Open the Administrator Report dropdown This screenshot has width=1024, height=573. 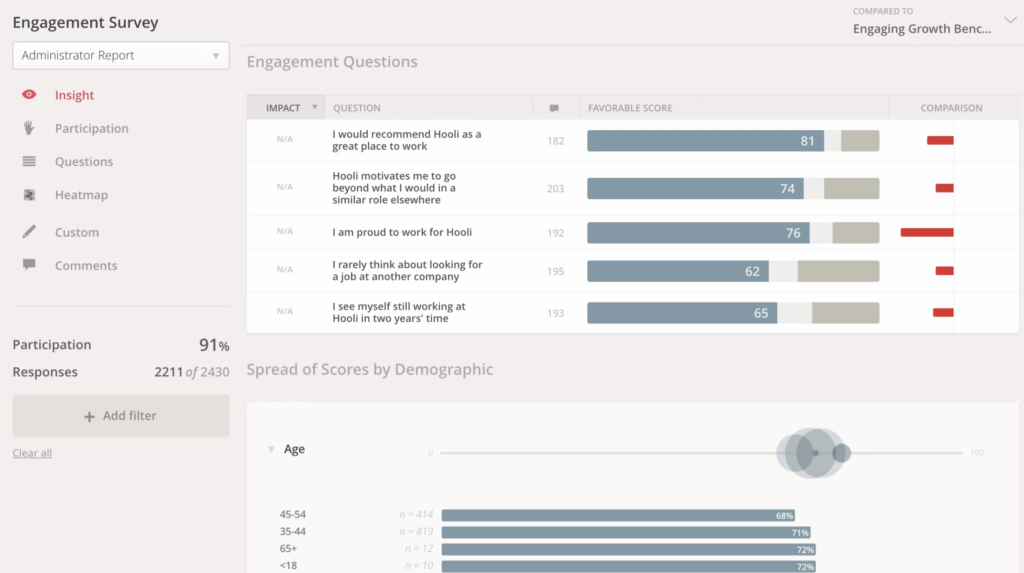[x=120, y=56]
